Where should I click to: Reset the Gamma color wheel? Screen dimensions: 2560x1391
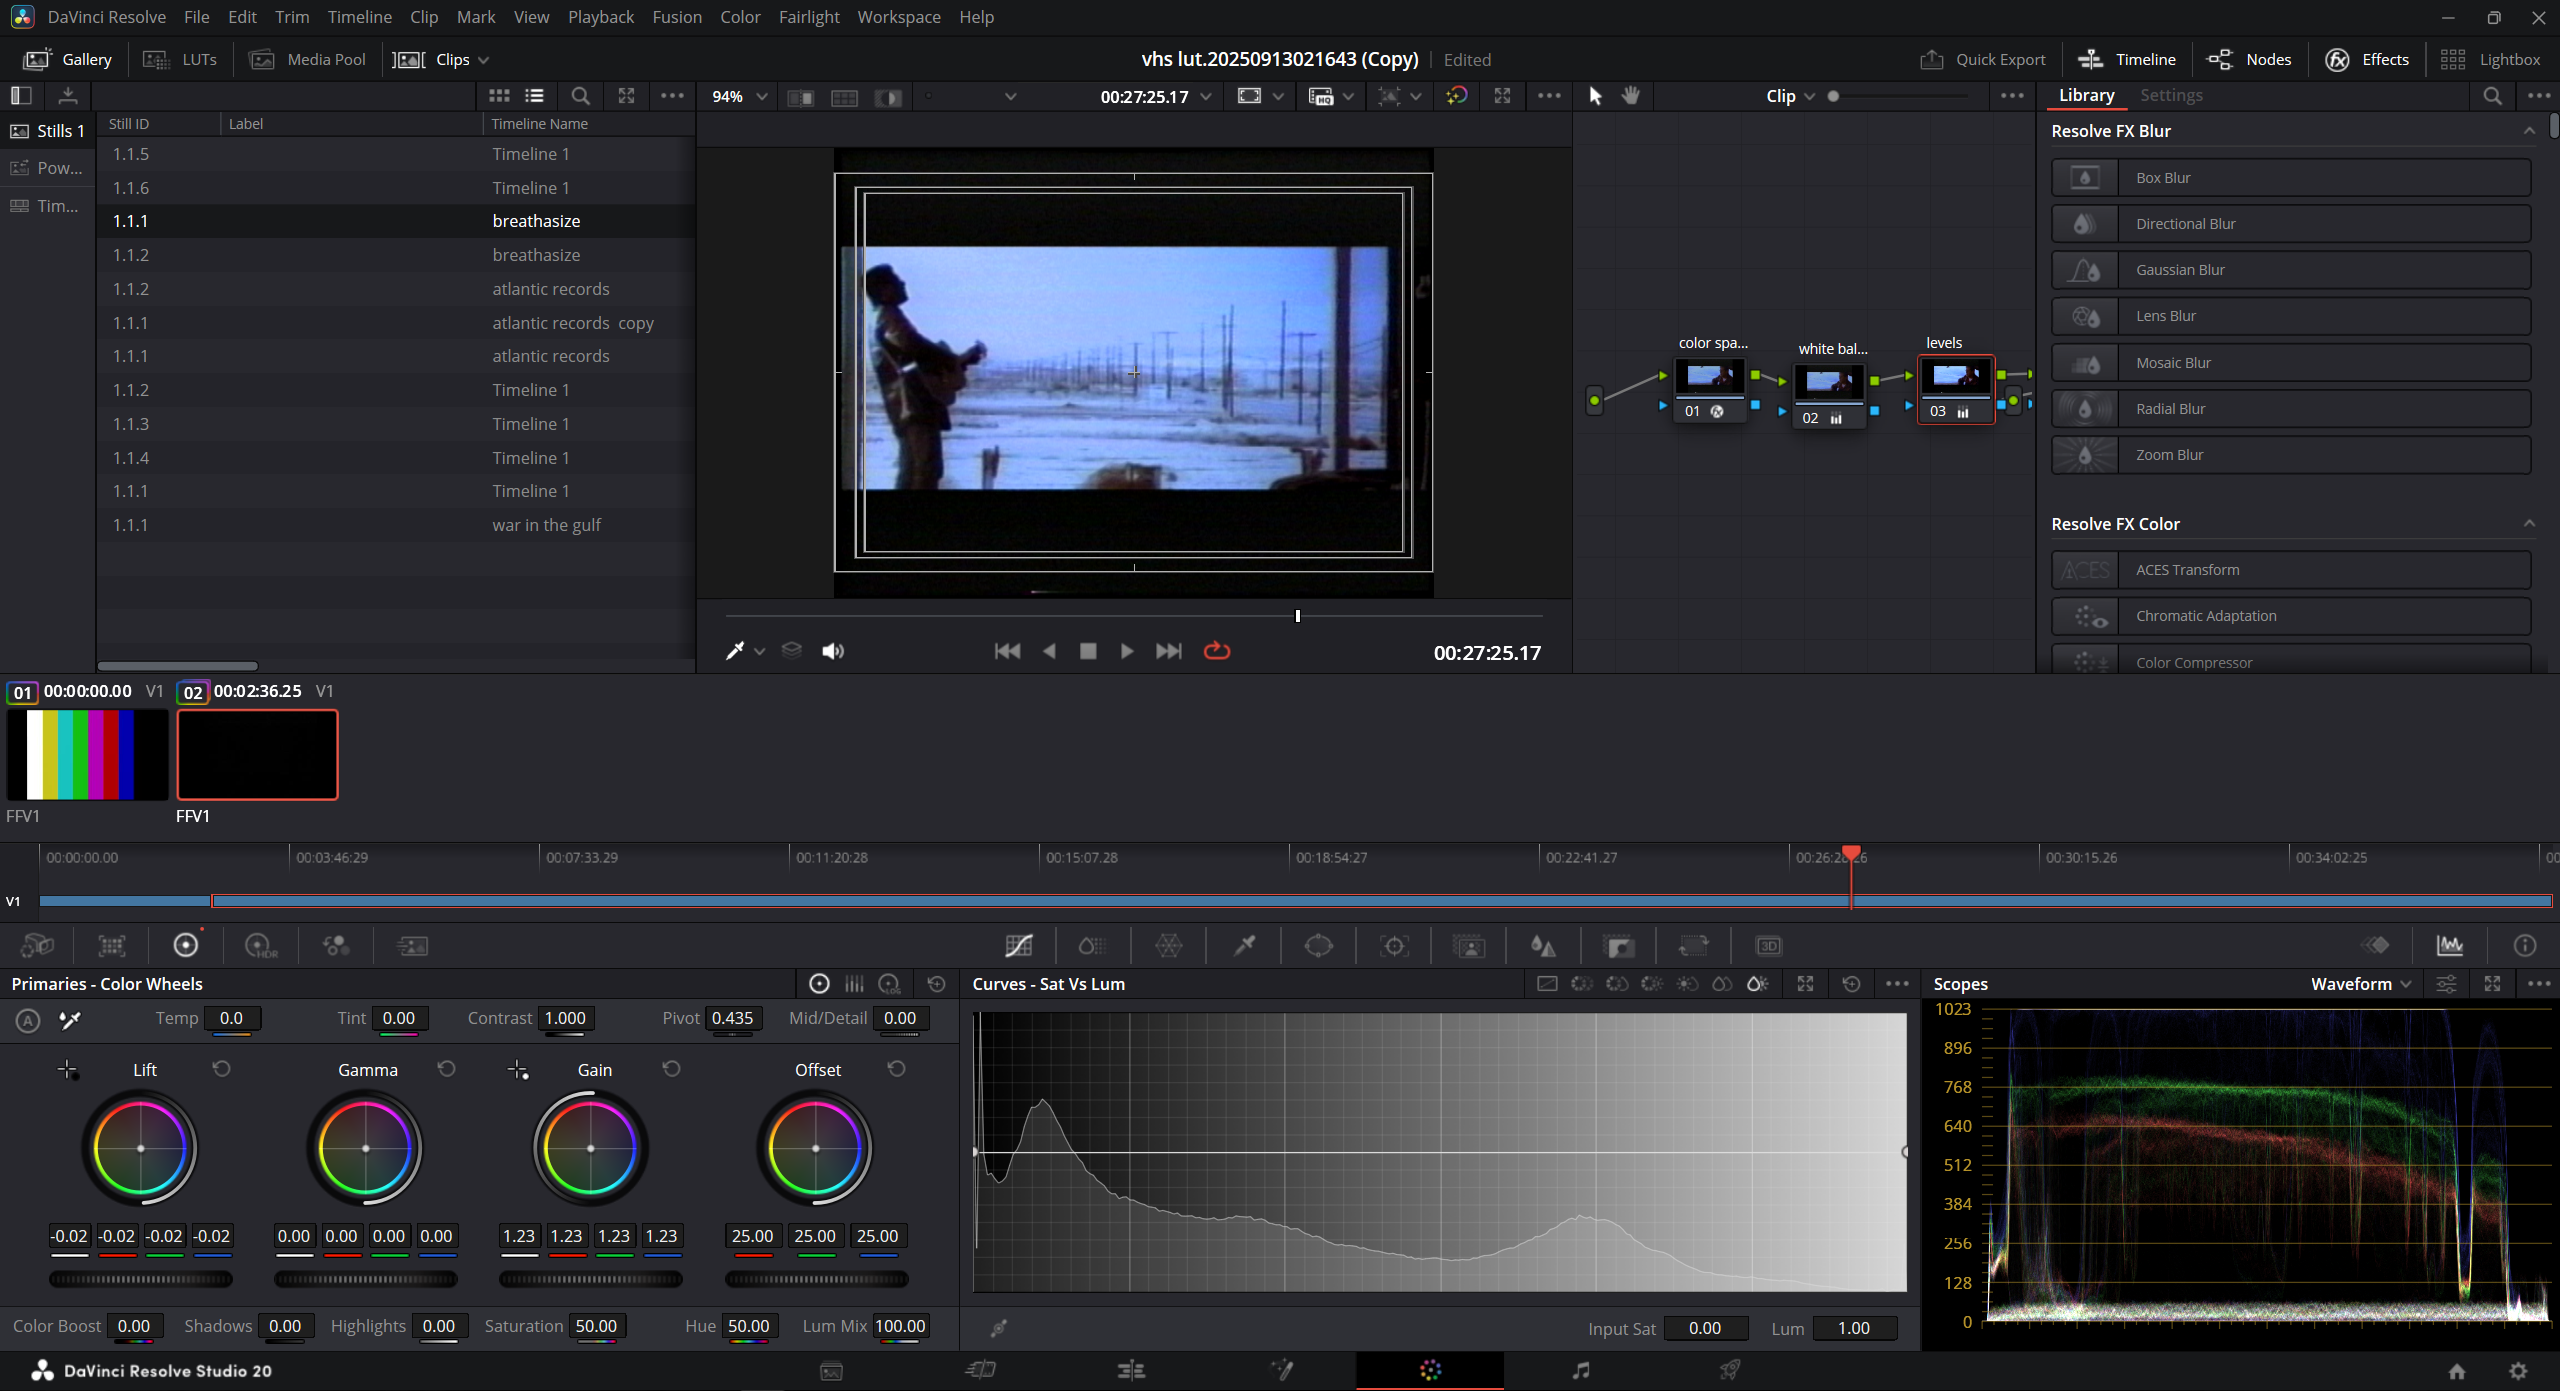446,1069
